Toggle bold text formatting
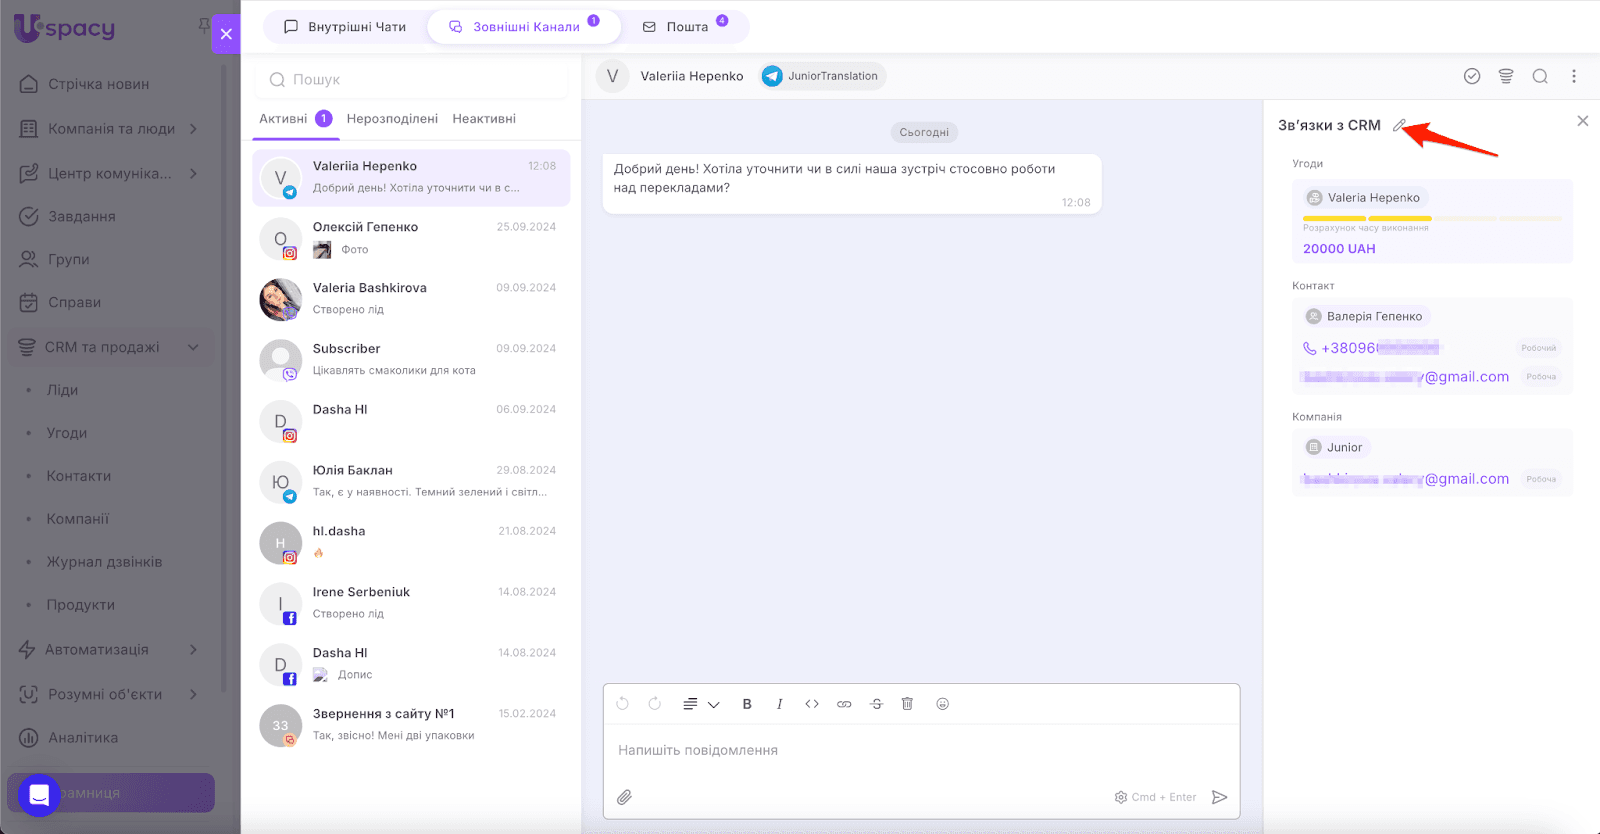This screenshot has height=834, width=1600. [x=747, y=704]
